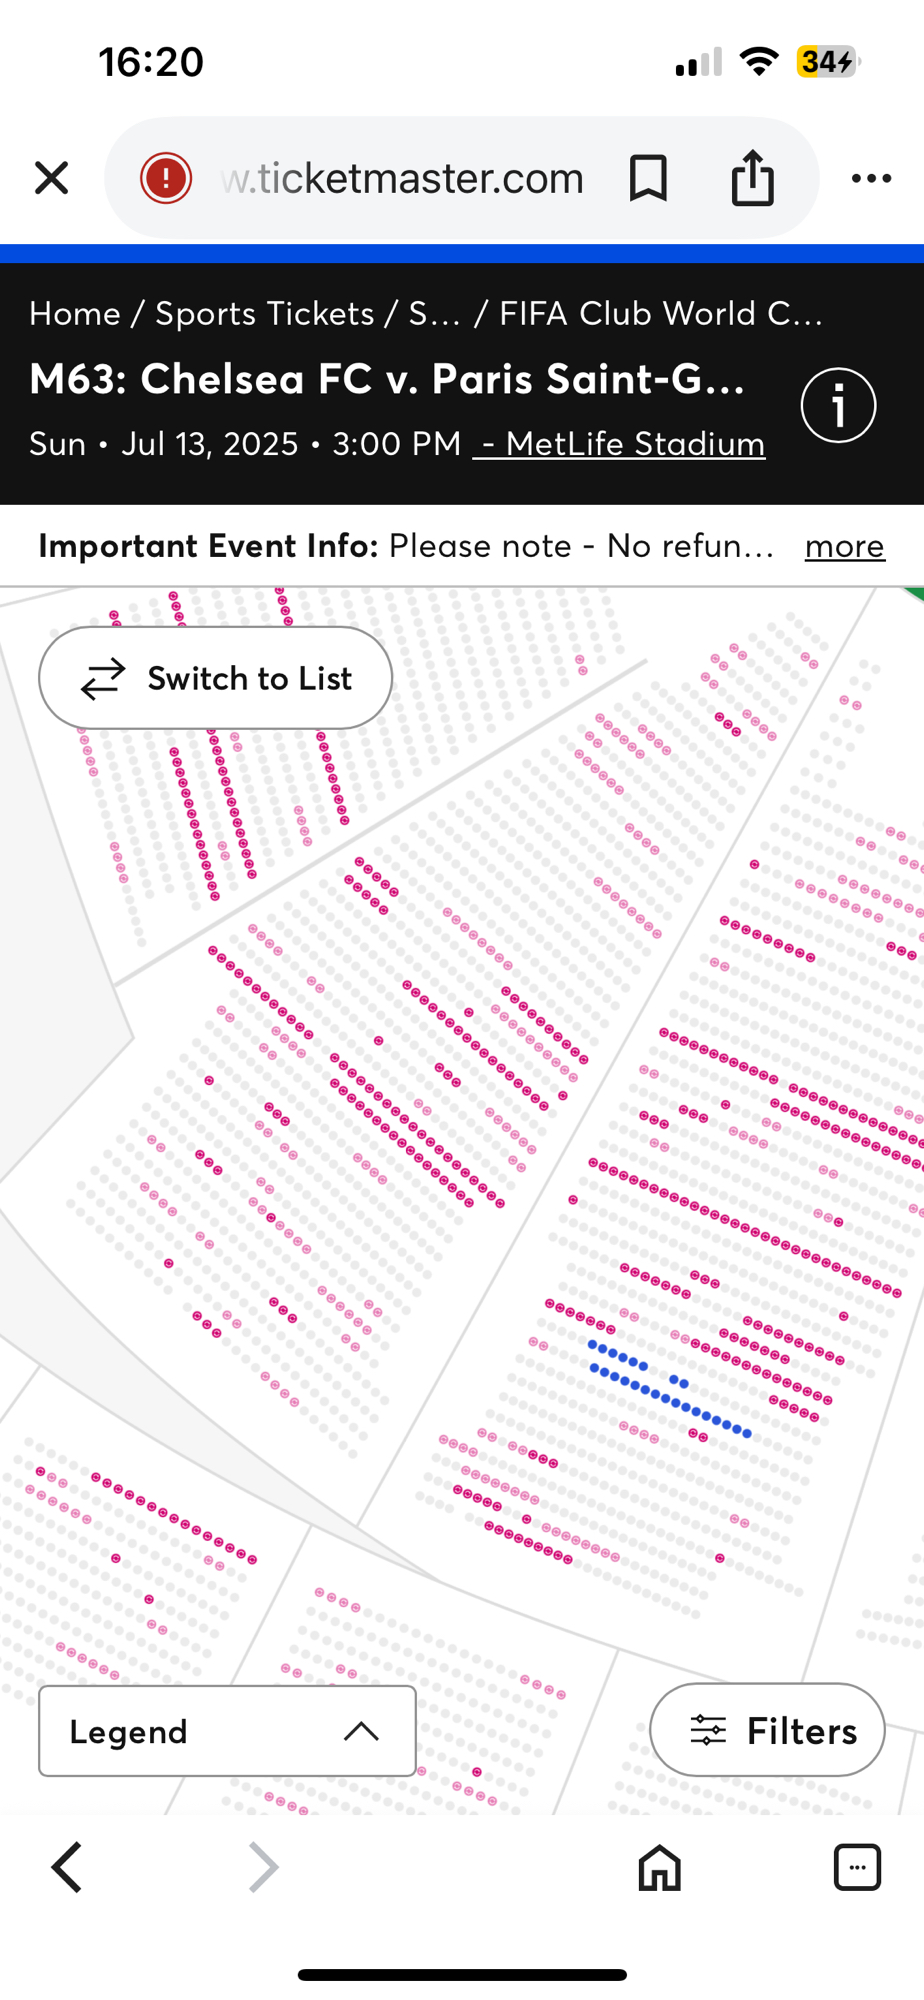Tap the ticketmaster.com address bar
The width and height of the screenshot is (924, 2000).
(402, 179)
